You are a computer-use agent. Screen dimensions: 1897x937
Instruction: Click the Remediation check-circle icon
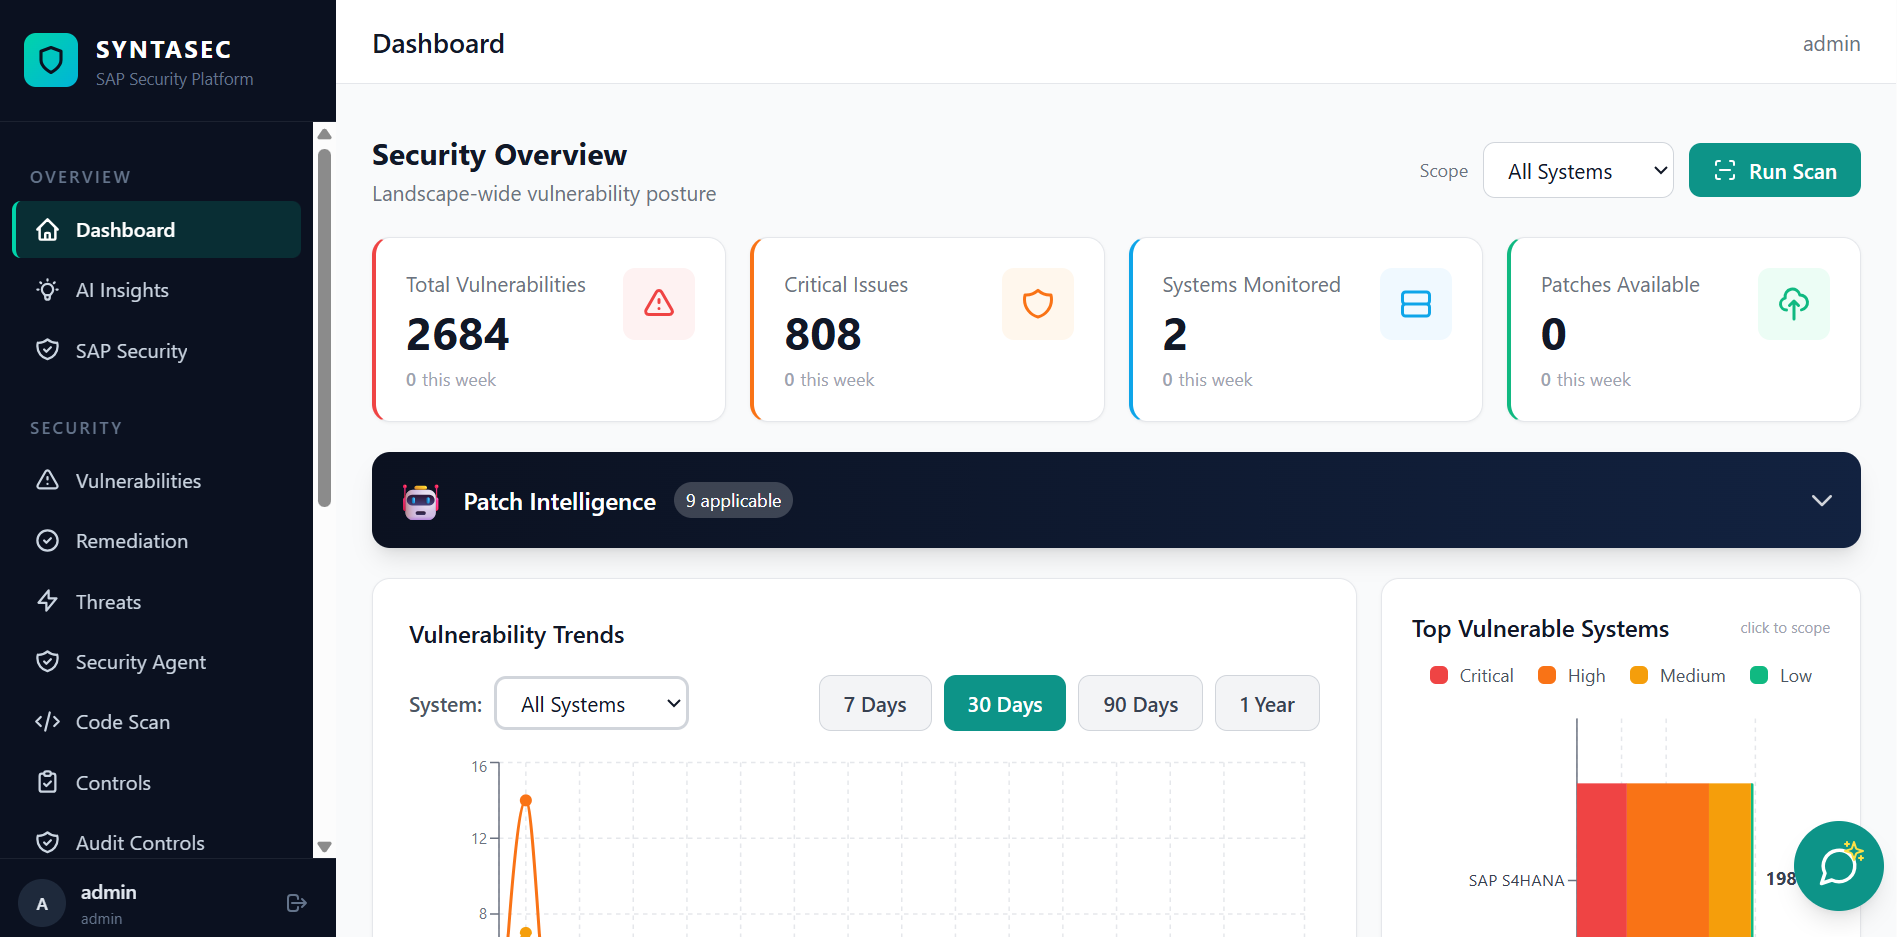coord(47,541)
